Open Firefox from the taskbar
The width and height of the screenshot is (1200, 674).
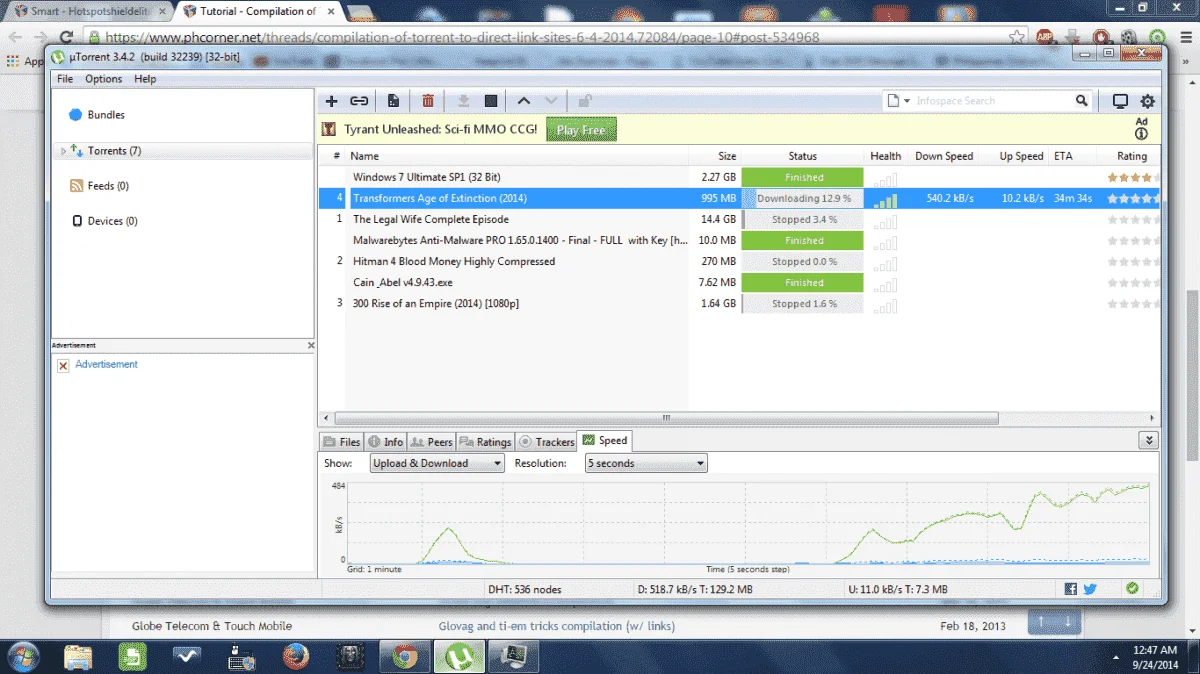pos(294,656)
